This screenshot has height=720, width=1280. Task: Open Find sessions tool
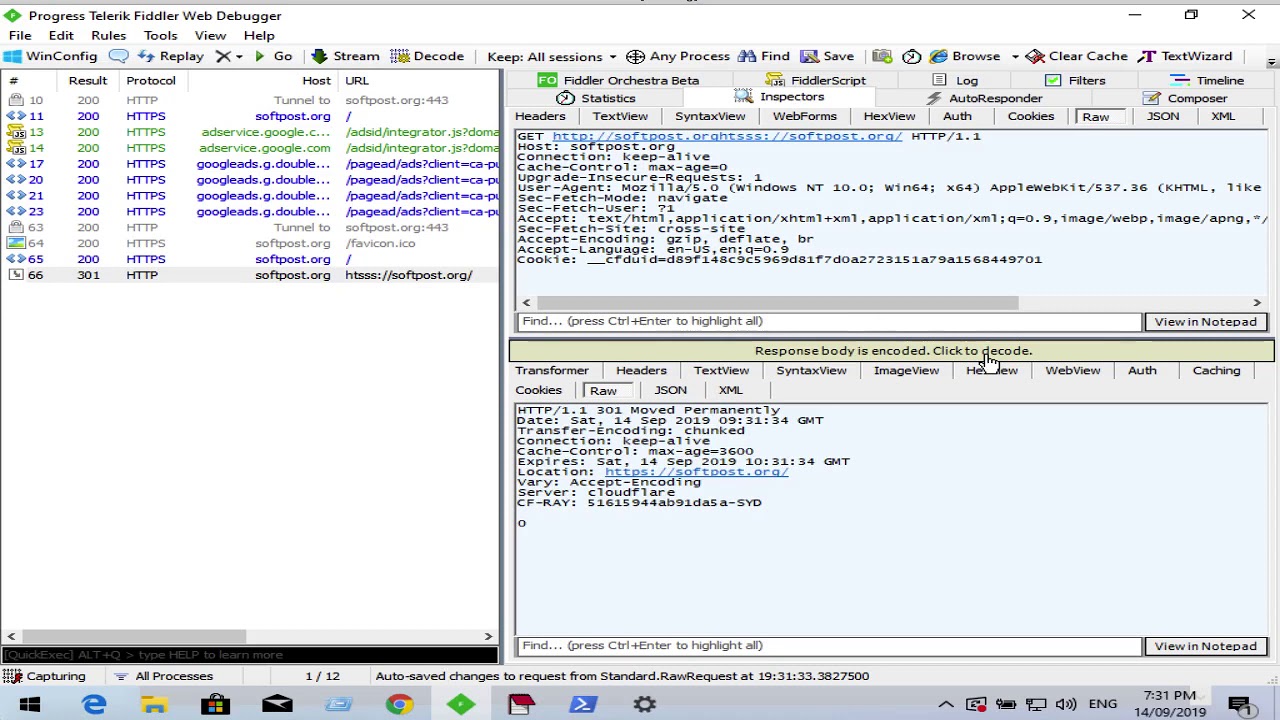tap(764, 56)
